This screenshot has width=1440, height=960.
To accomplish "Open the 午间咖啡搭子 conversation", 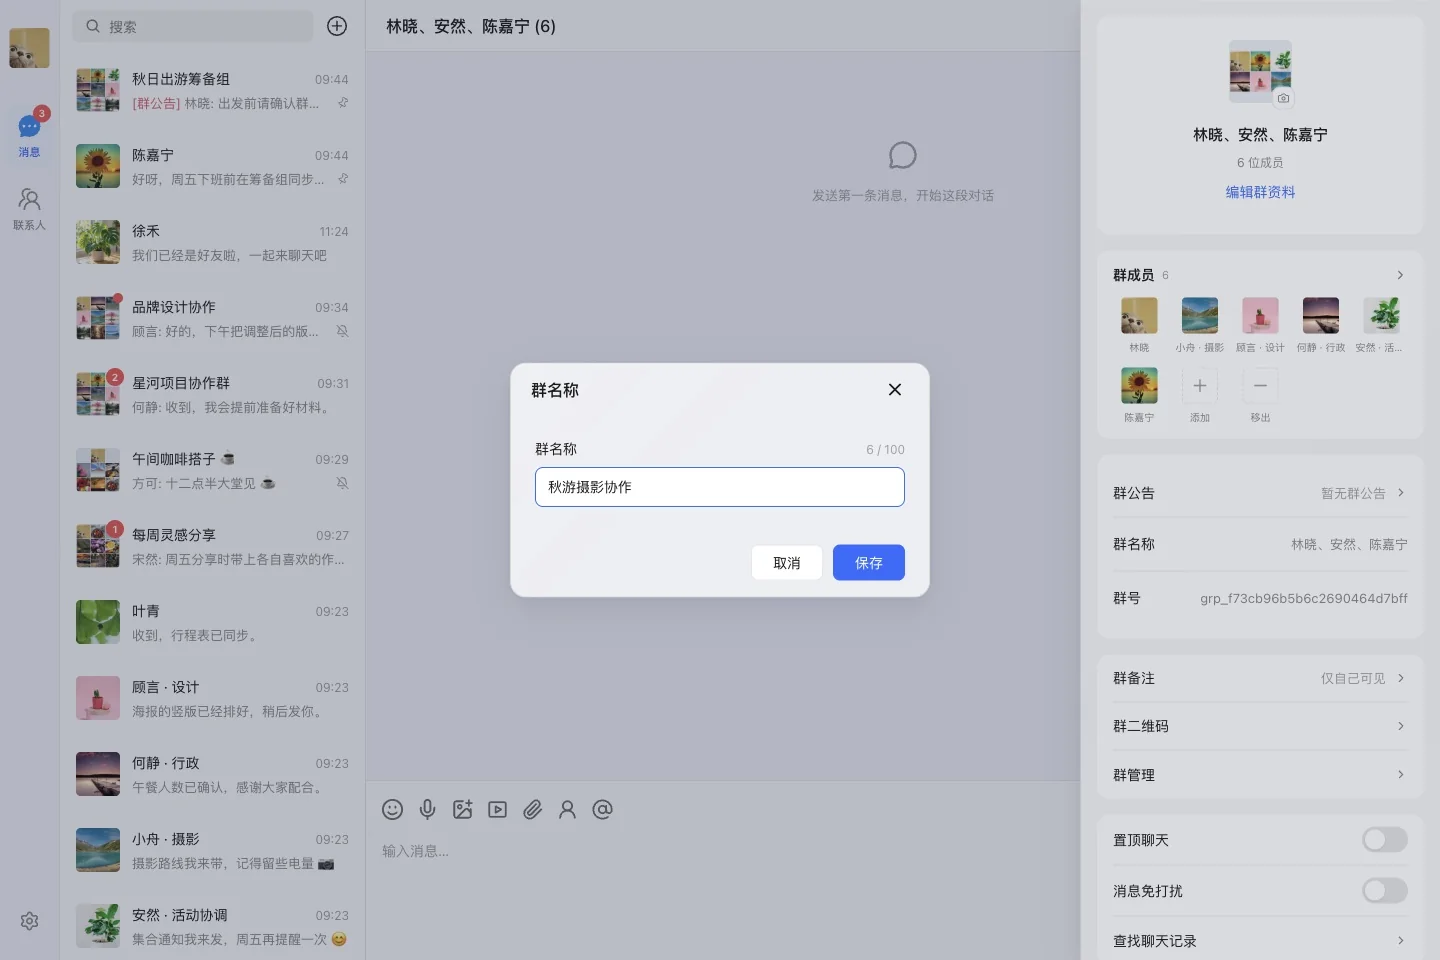I will click(212, 470).
